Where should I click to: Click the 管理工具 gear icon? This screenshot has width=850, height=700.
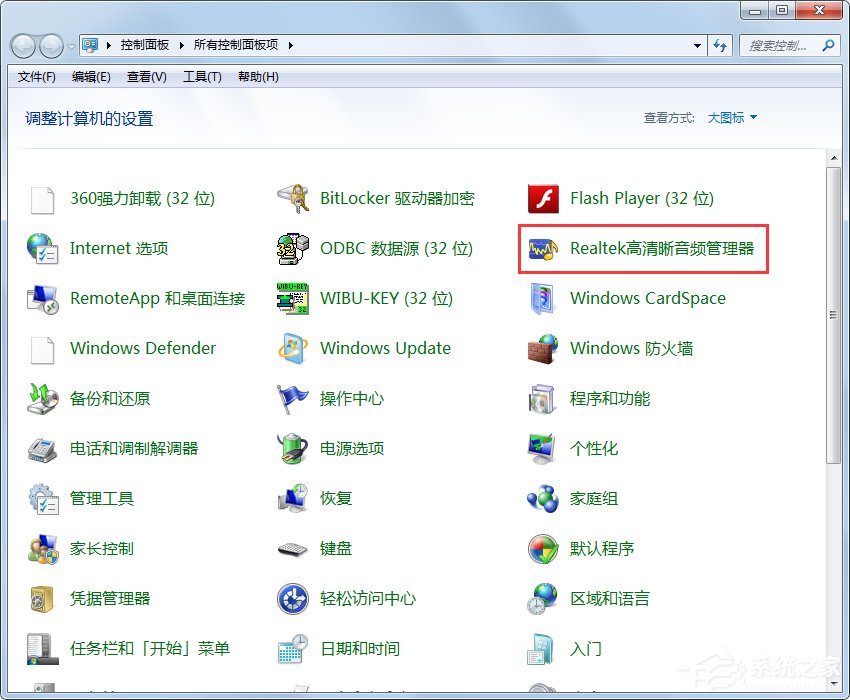pos(43,499)
